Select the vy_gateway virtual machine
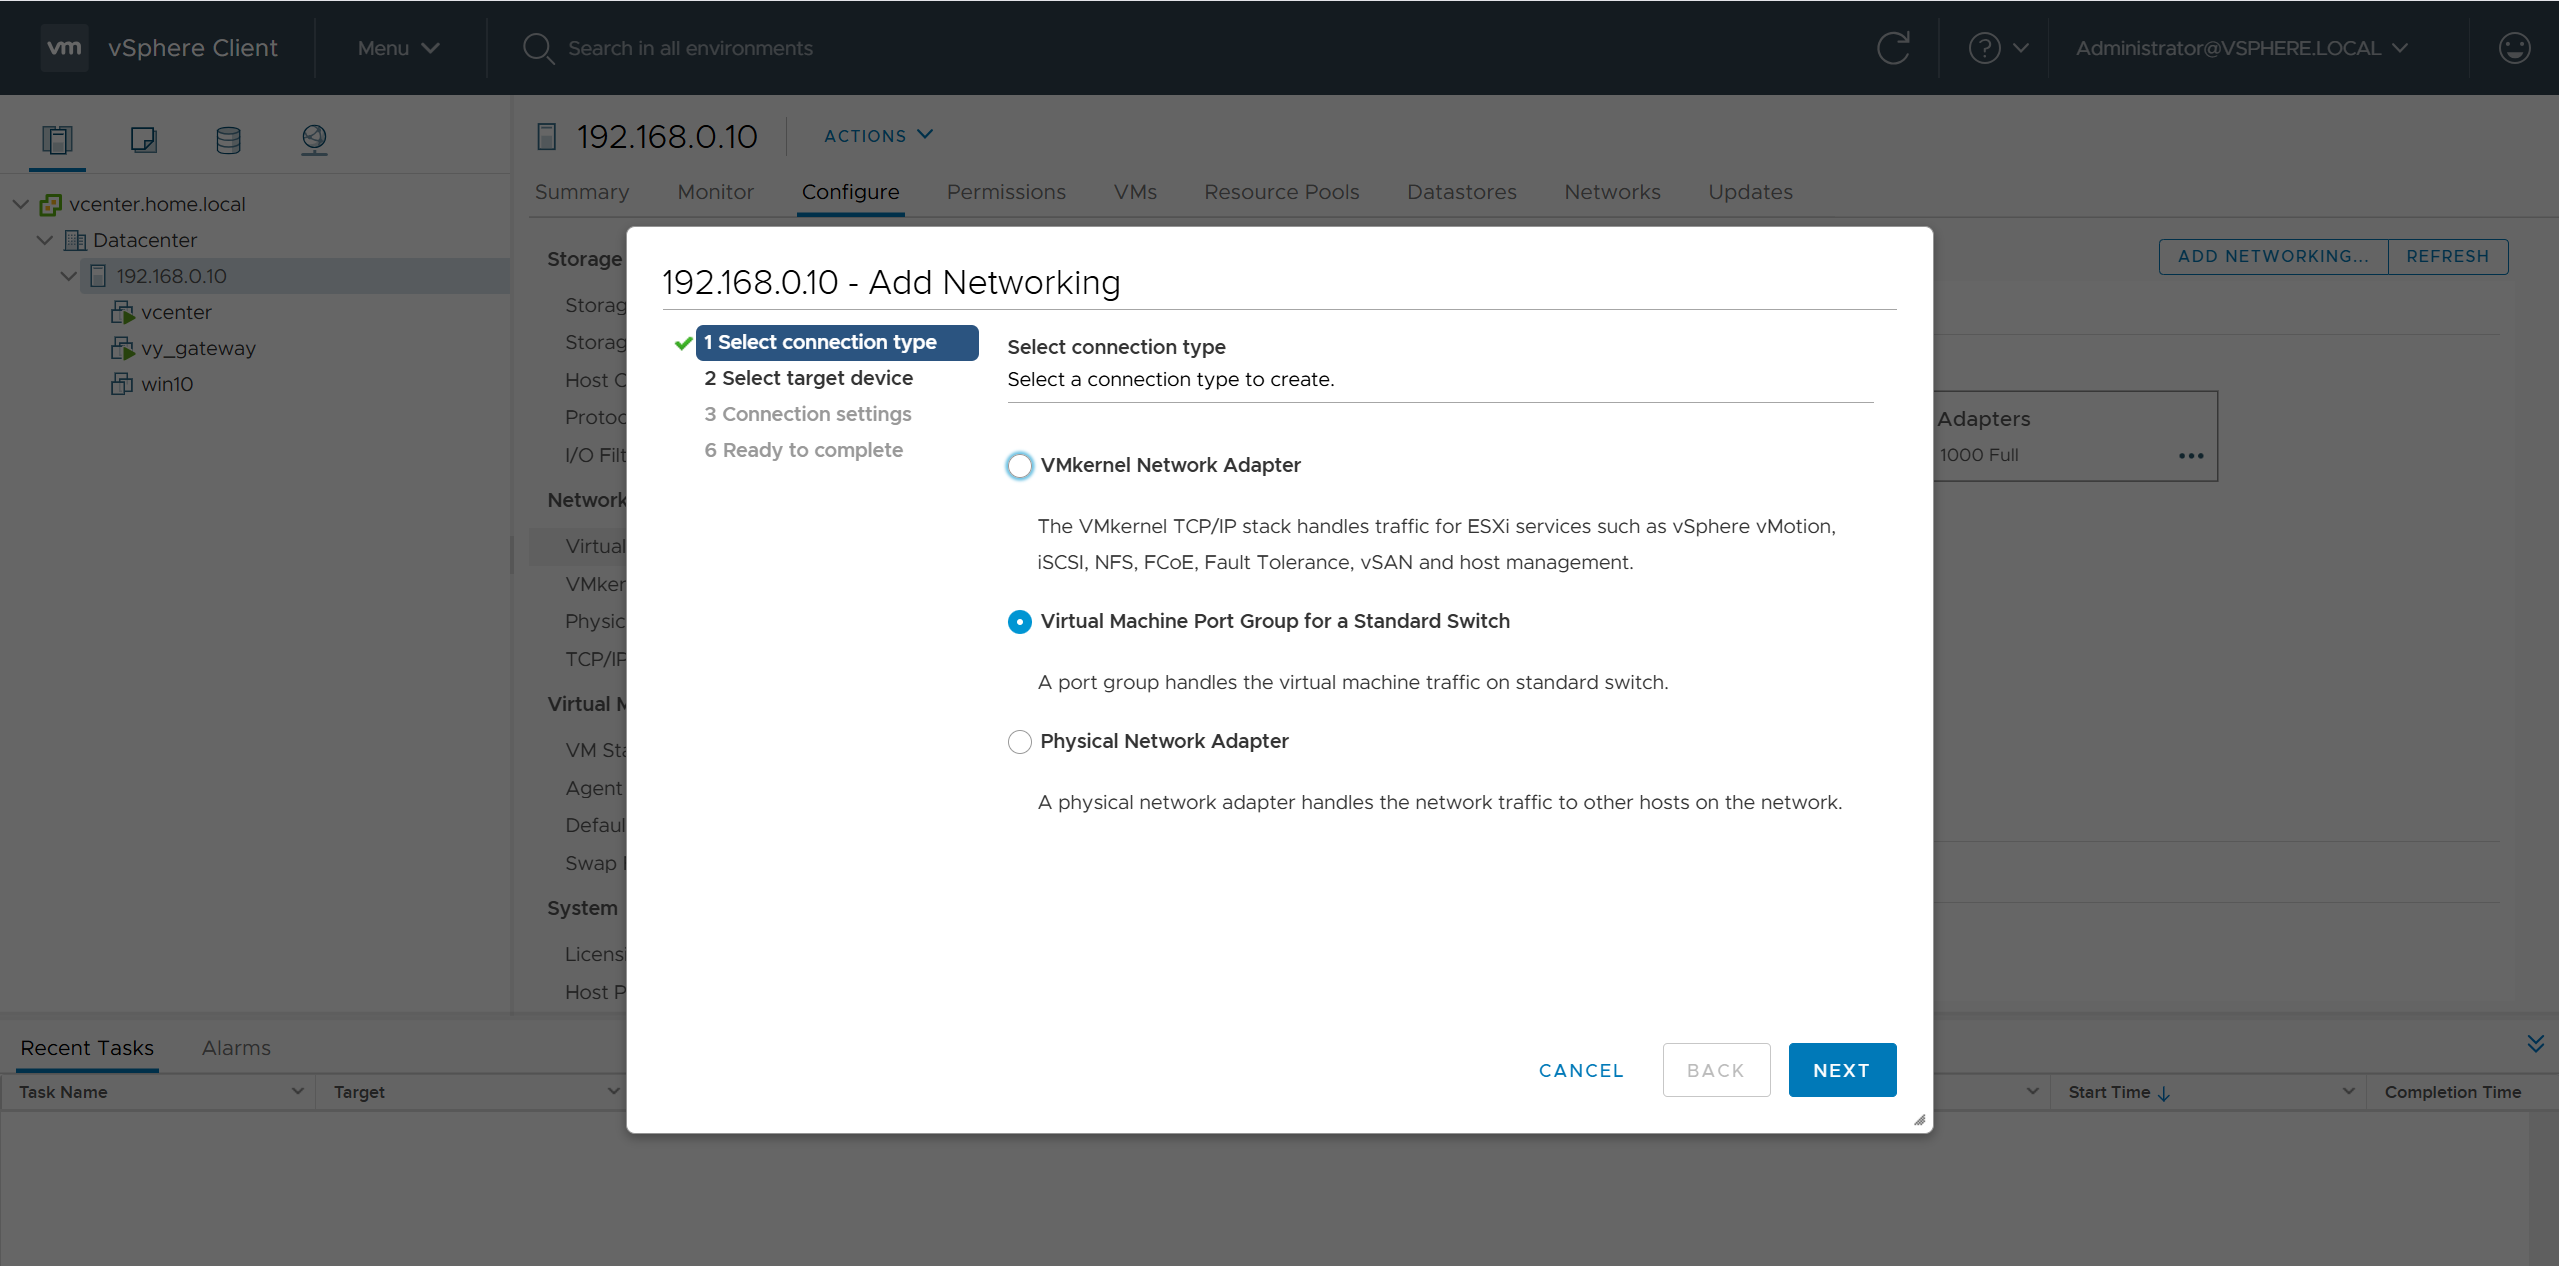Screen dimensions: 2559x1266 (x=197, y=348)
